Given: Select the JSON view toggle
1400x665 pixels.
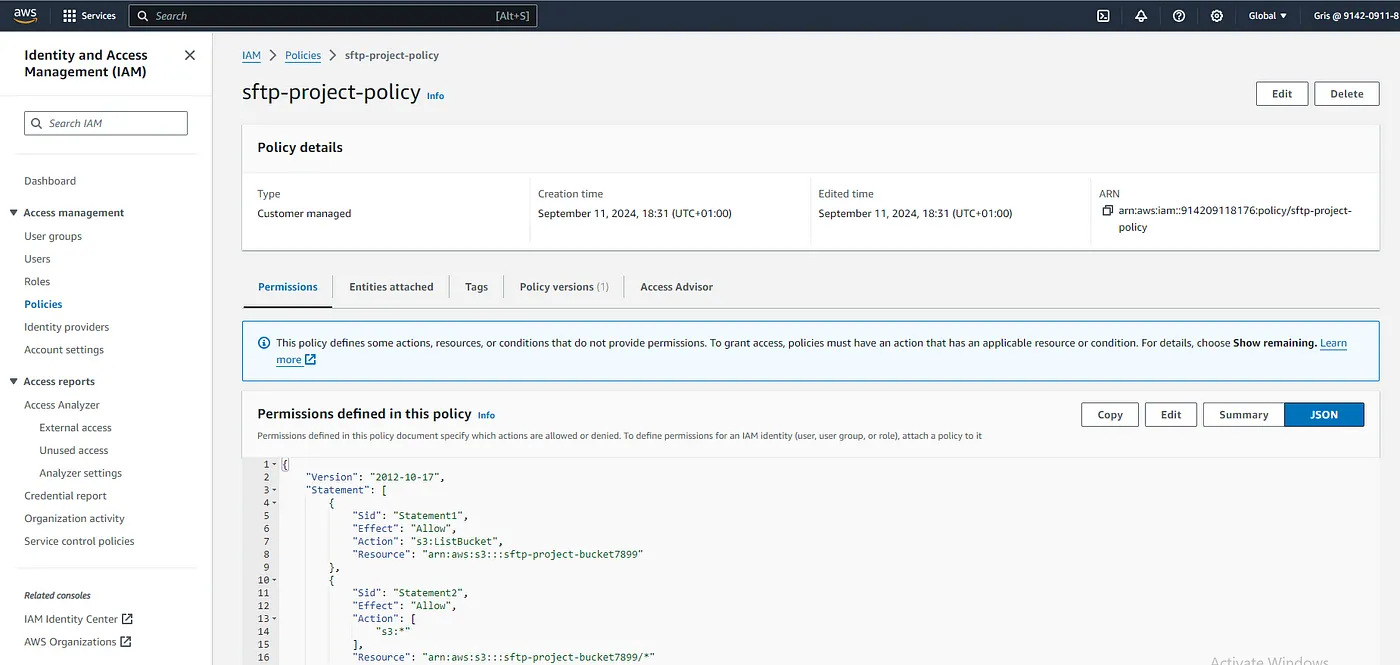Looking at the screenshot, I should pyautogui.click(x=1323, y=415).
